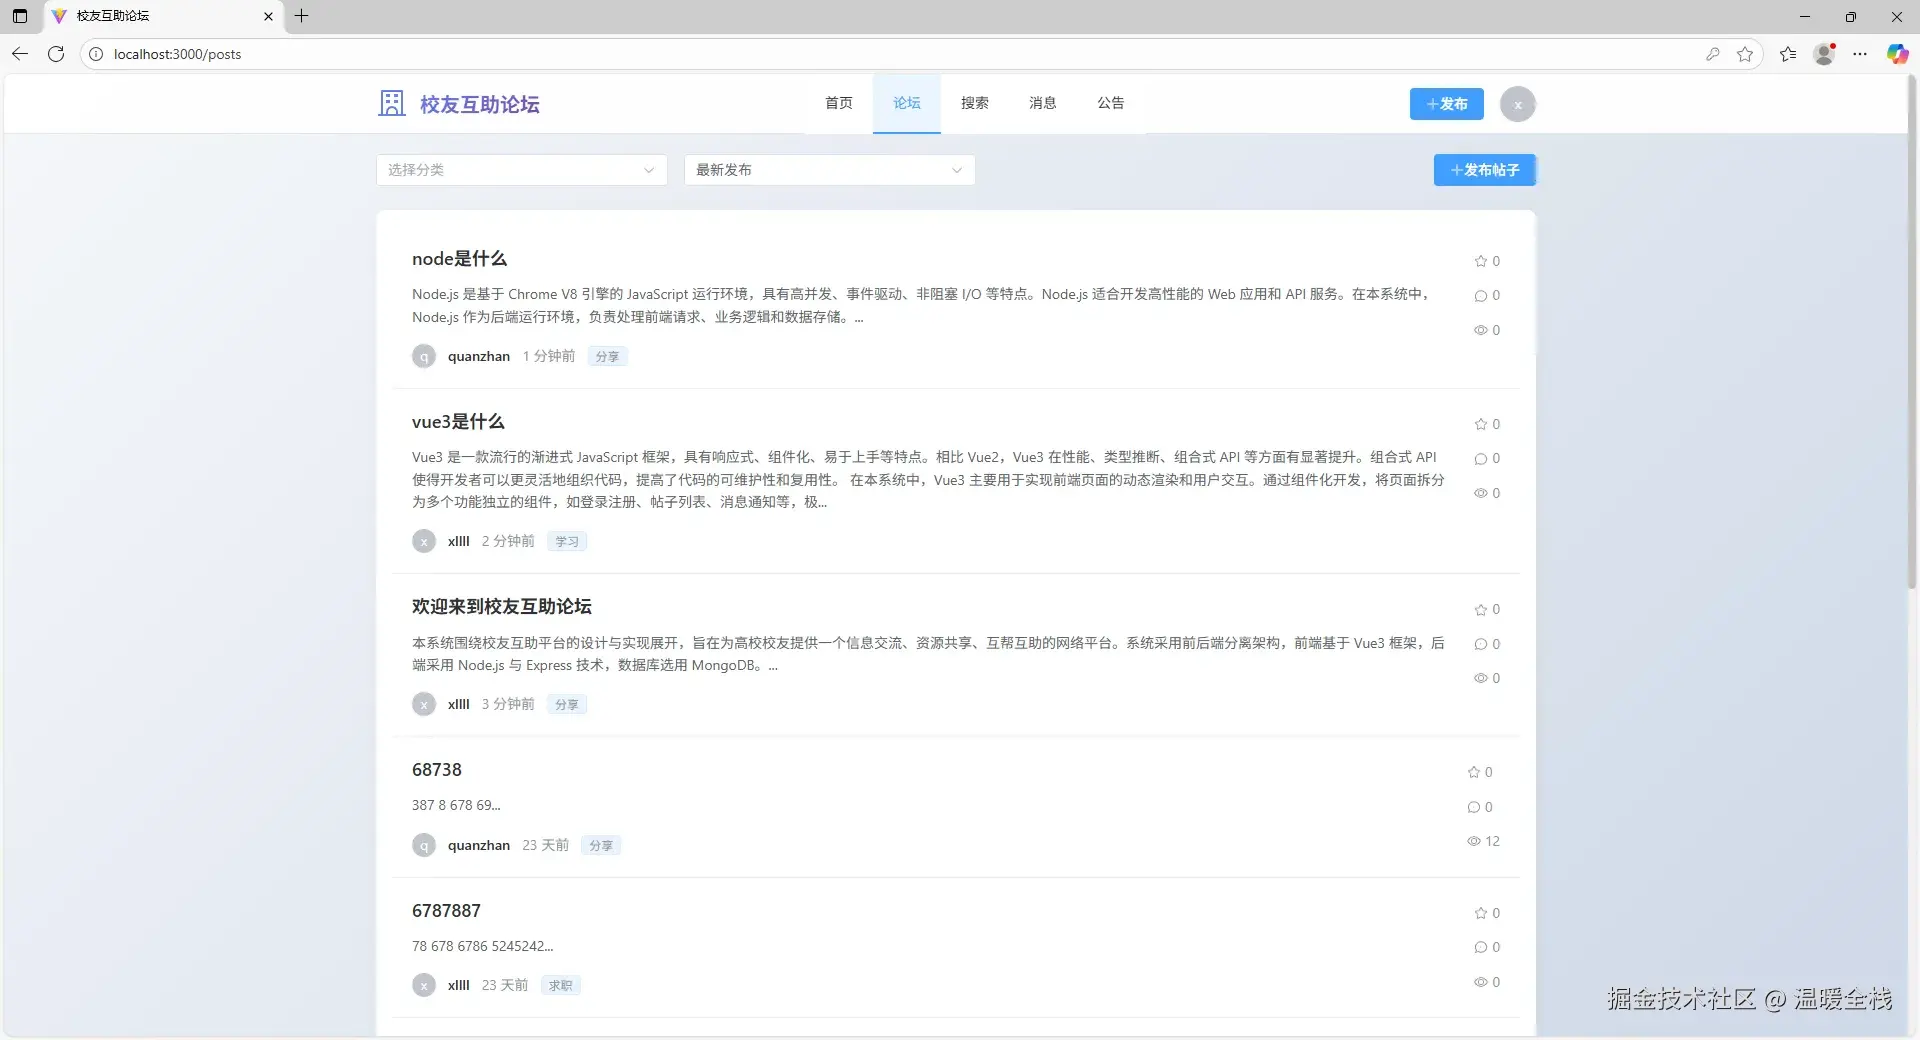Expand the '最新发布' sort dropdown
1920x1040 pixels.
click(829, 170)
